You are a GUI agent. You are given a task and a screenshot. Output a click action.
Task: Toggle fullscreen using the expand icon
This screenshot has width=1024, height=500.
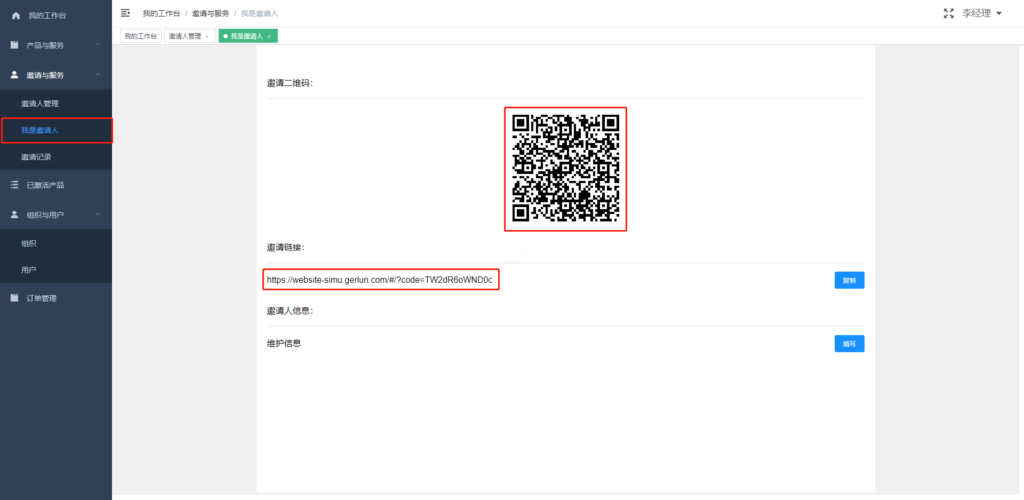pos(949,13)
